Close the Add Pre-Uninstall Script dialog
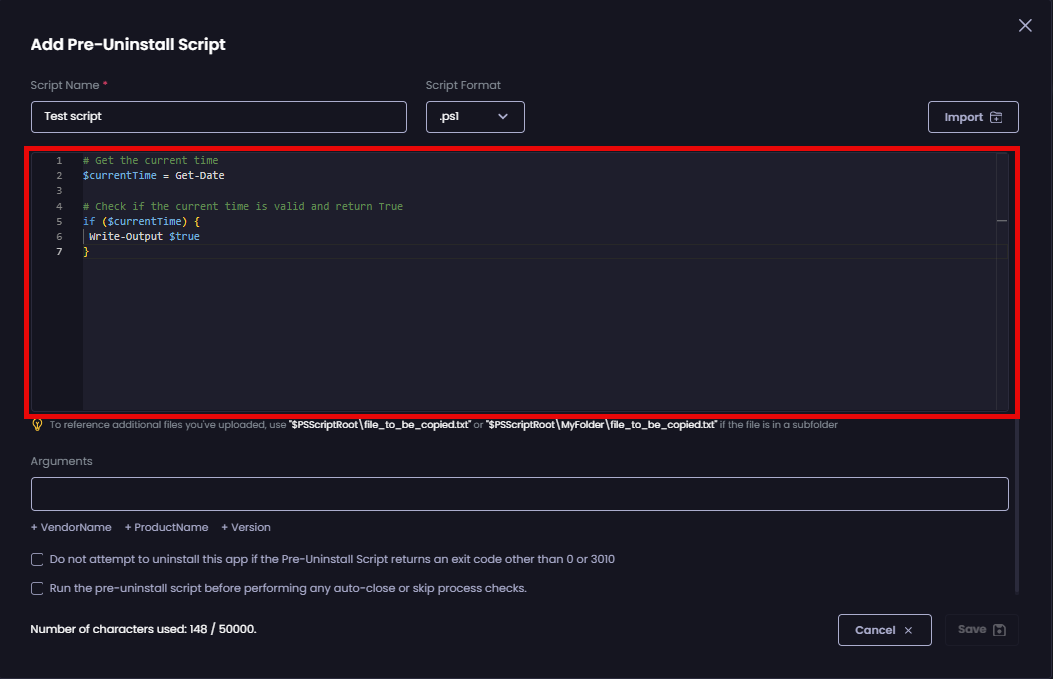The image size is (1053, 679). (1024, 25)
